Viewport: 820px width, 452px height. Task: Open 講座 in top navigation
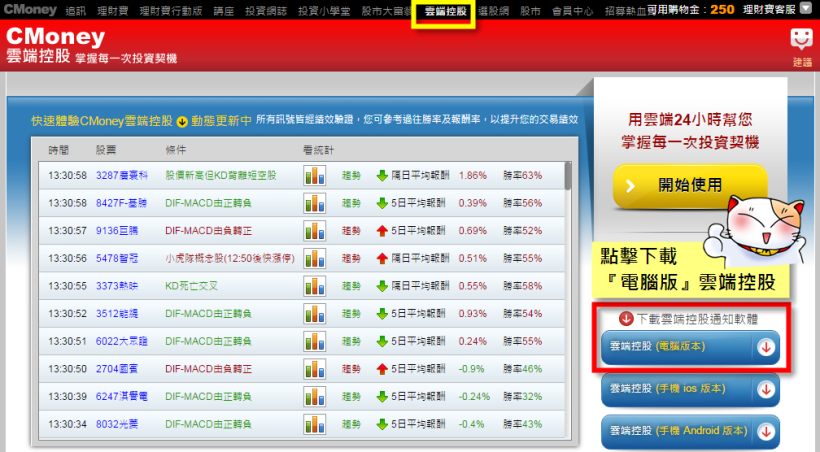pos(224,10)
